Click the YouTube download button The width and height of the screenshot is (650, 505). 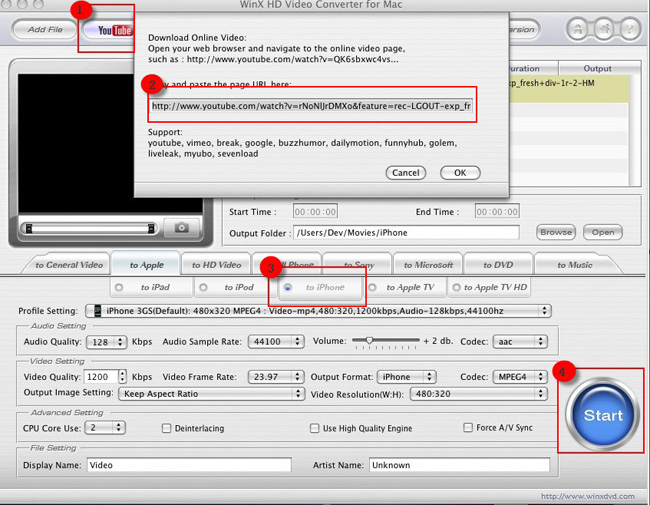coord(109,30)
